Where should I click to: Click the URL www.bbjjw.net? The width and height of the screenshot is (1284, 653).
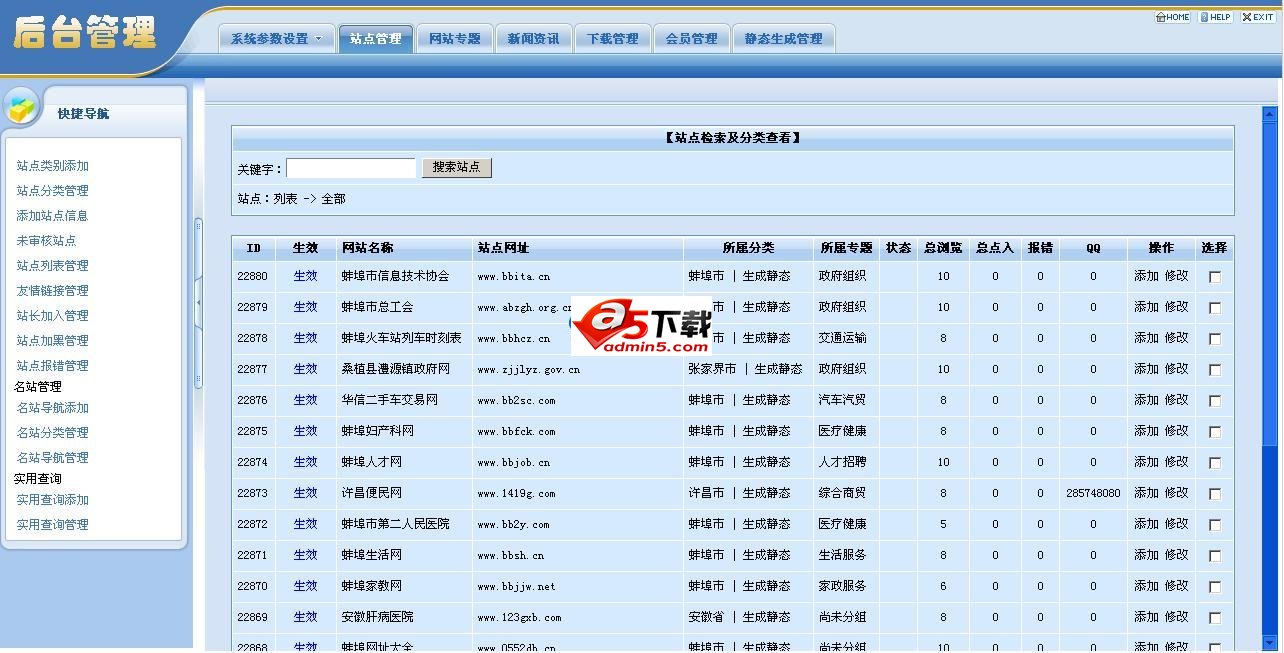pos(516,587)
